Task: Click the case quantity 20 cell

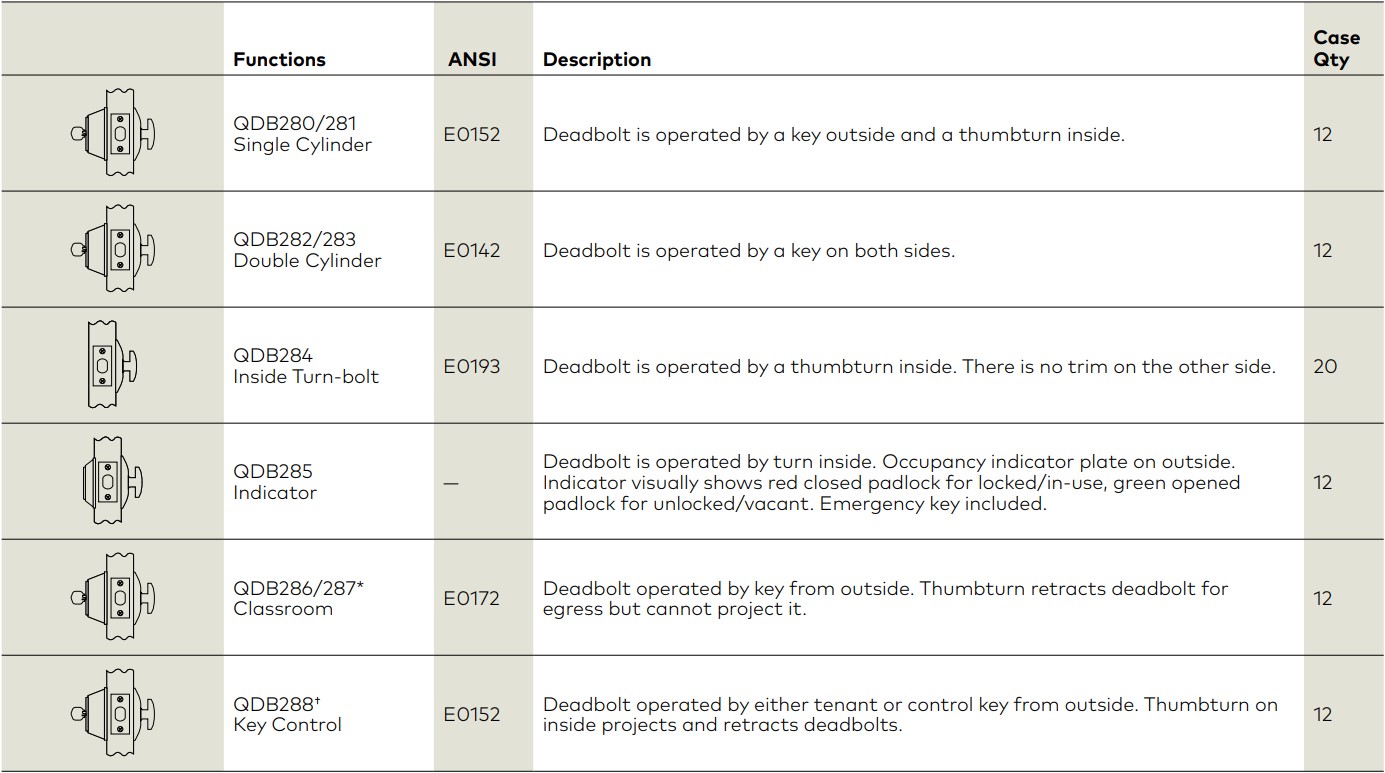Action: pyautogui.click(x=1325, y=366)
